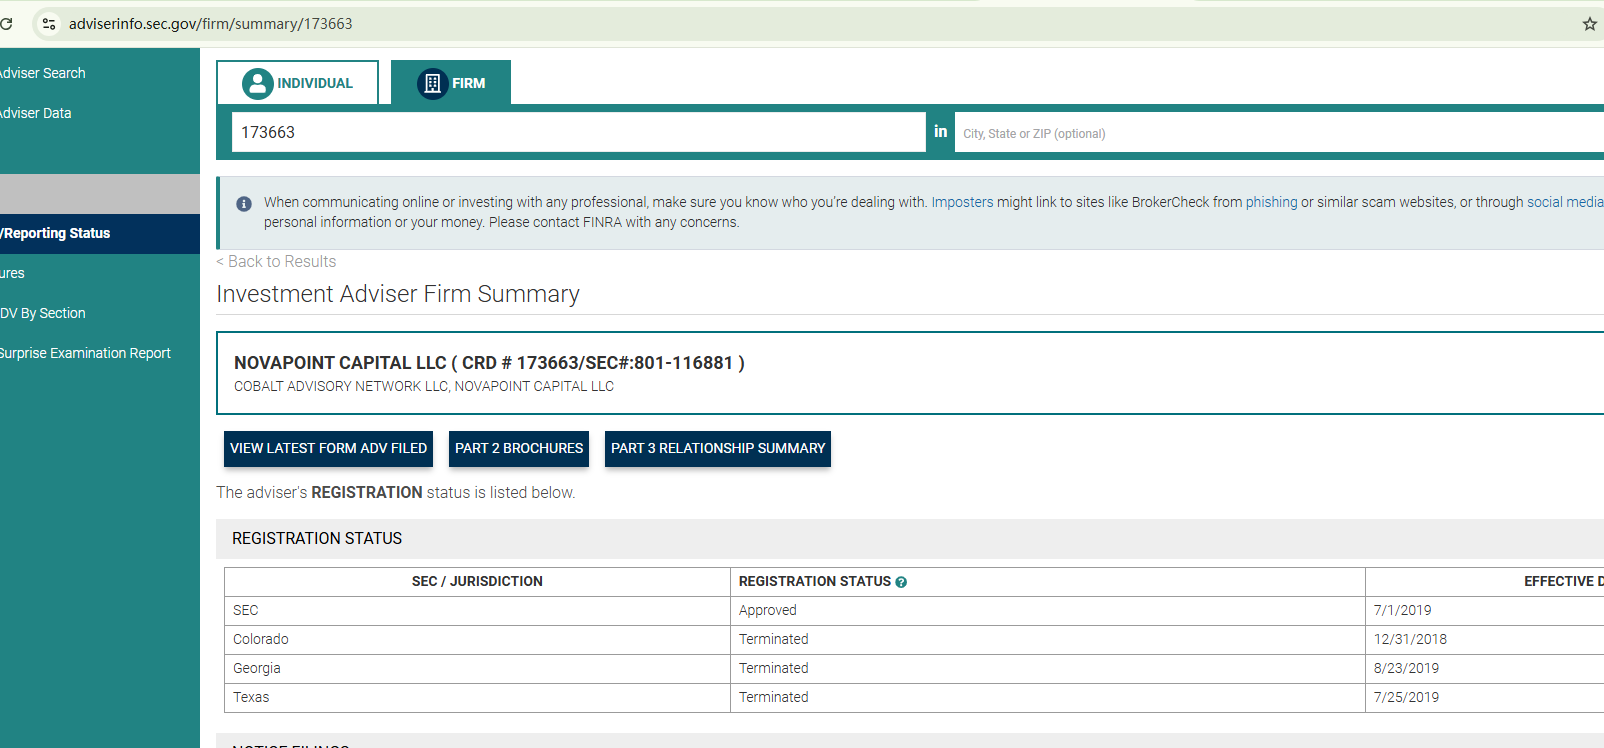The height and width of the screenshot is (748, 1604).
Task: Open Adviser Search in sidebar
Action: pos(43,73)
